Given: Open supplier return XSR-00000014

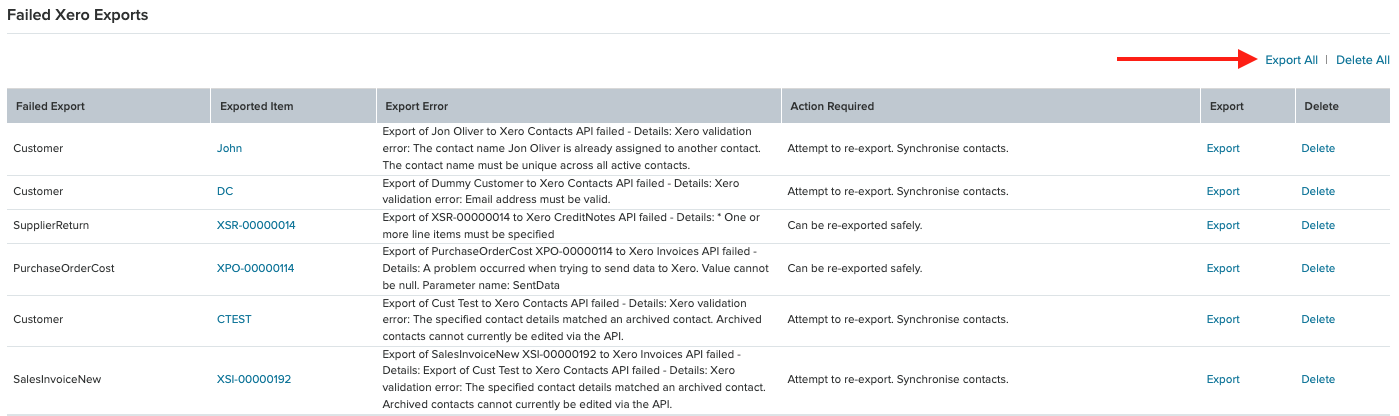Looking at the screenshot, I should 256,225.
